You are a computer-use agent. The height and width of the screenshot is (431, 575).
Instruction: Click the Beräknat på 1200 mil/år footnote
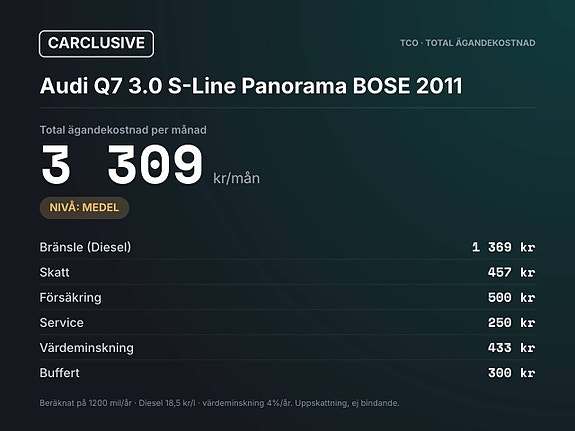click(x=219, y=403)
